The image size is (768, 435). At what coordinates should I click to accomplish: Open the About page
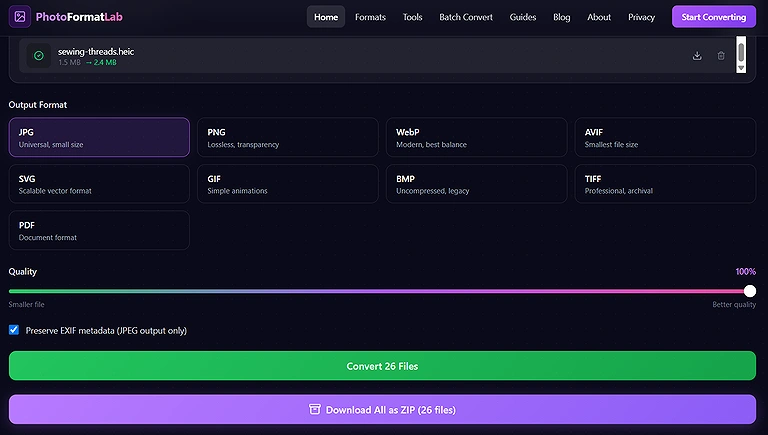[x=599, y=17]
